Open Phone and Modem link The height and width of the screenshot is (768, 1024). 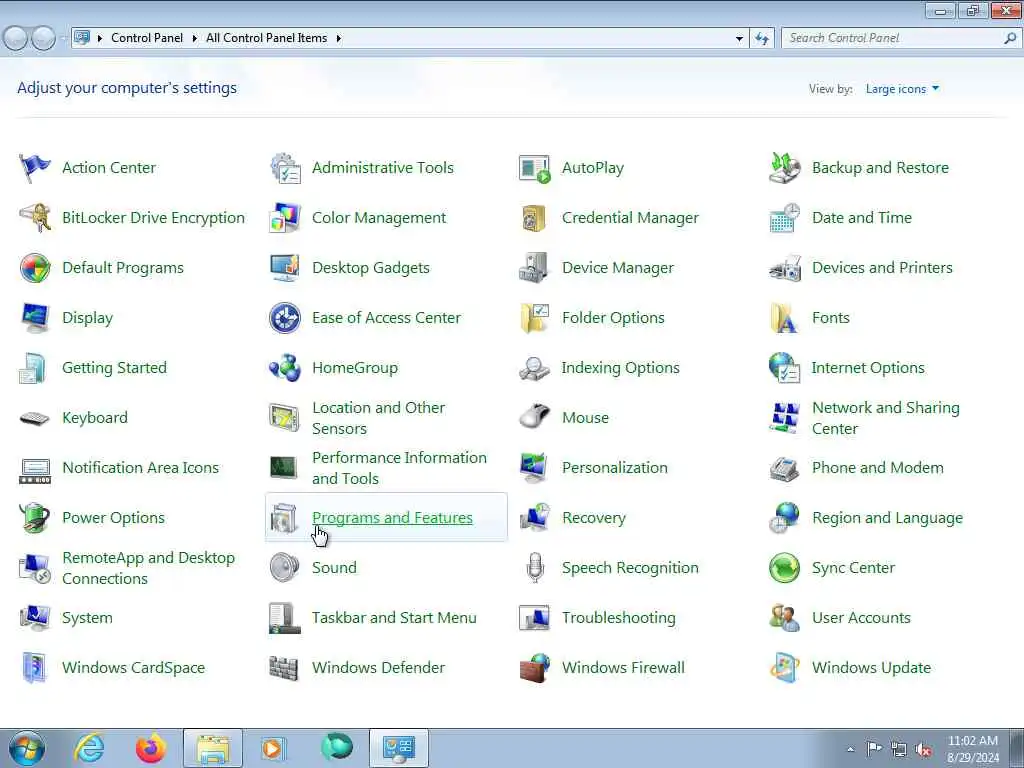point(878,468)
